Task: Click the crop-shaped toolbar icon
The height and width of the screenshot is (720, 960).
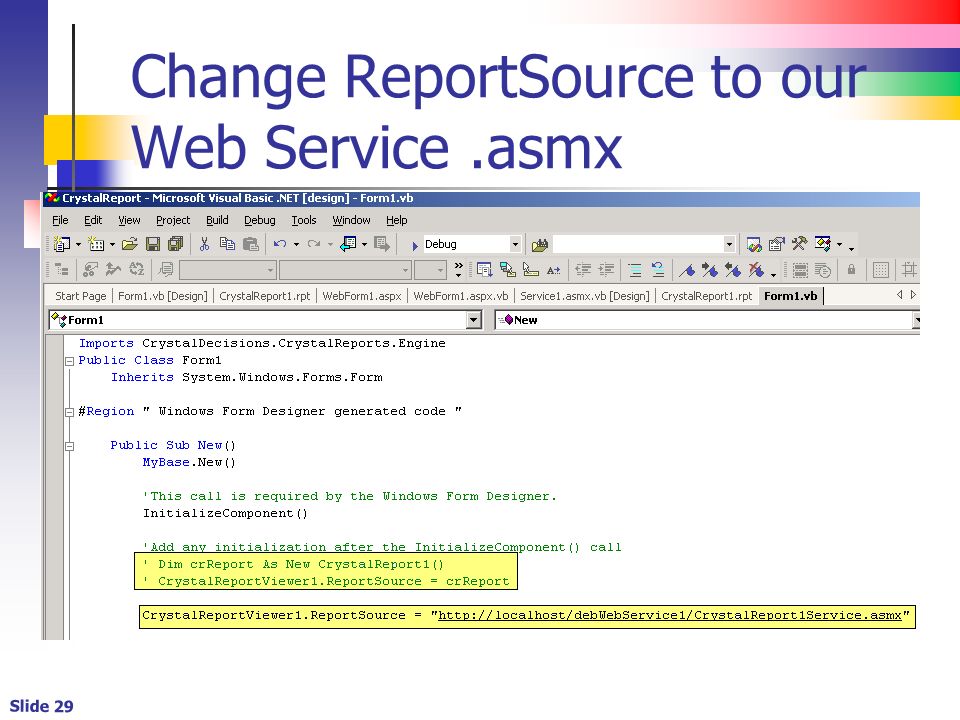Action: 909,269
